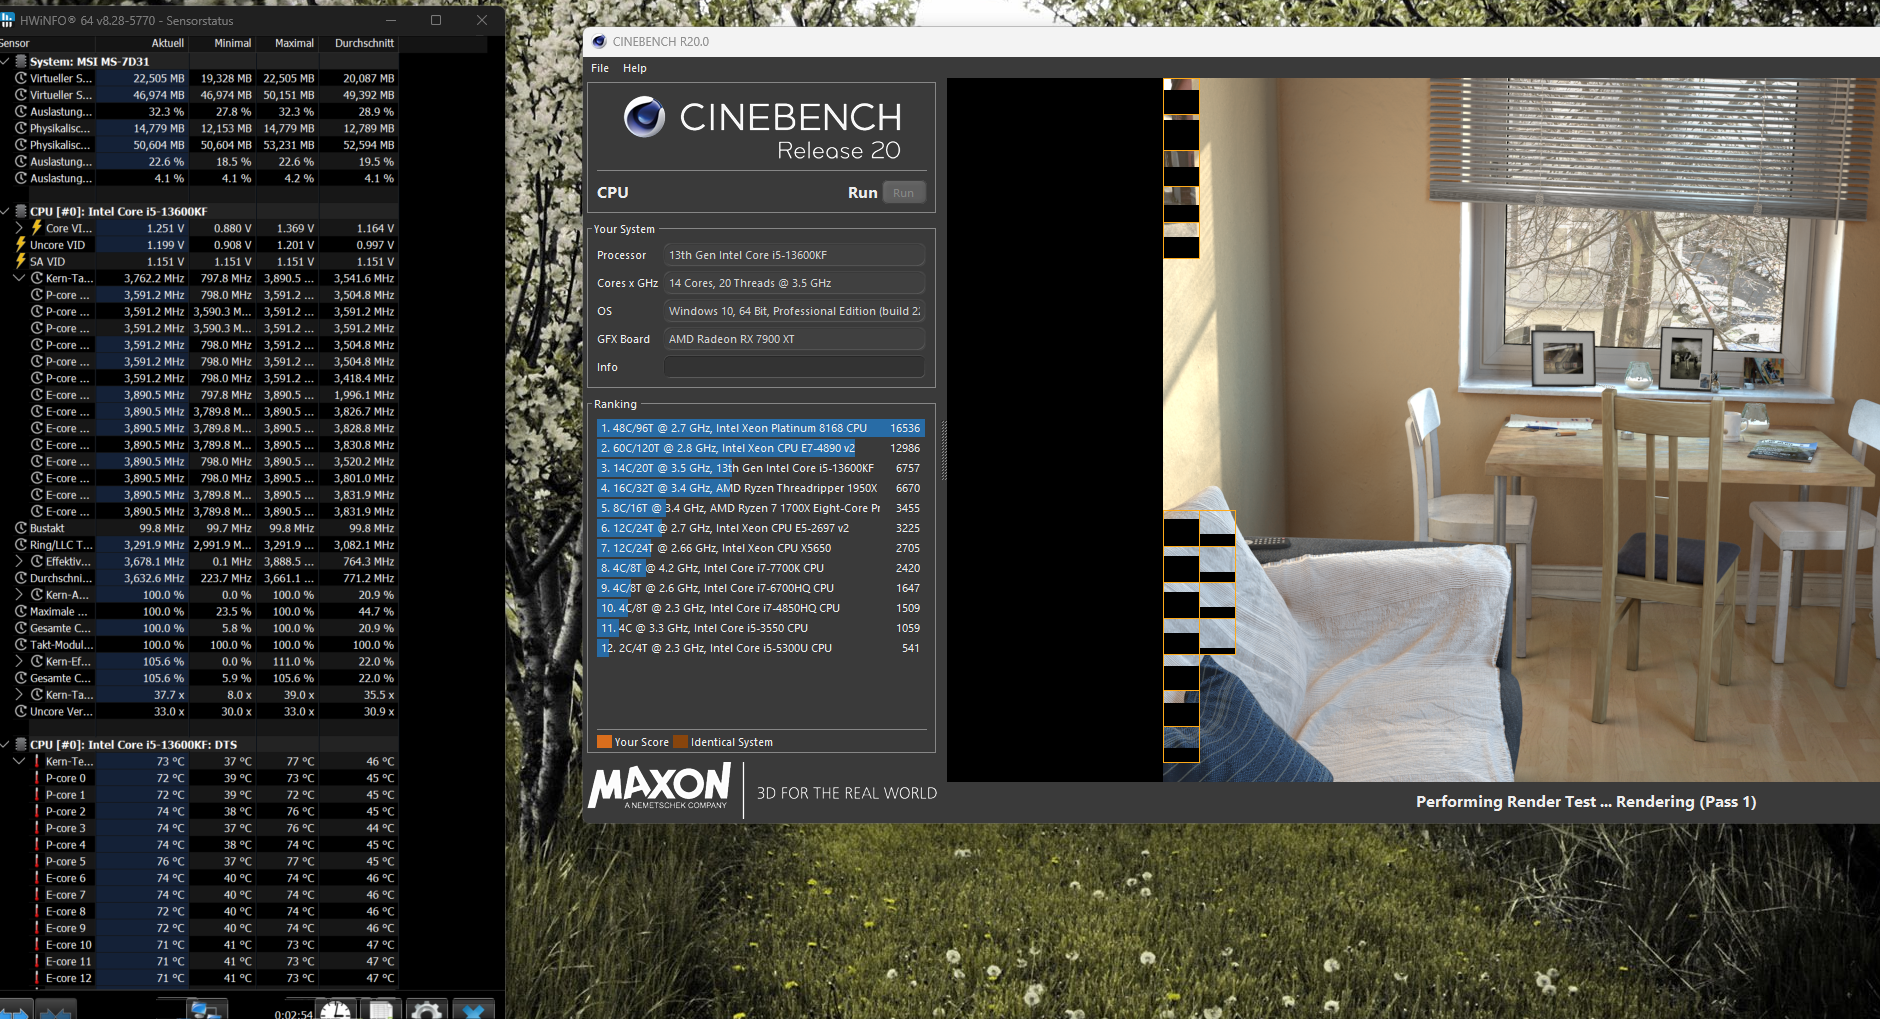The image size is (1880, 1019).
Task: Click the clock icon on the Durchschni... row
Action: (20, 578)
